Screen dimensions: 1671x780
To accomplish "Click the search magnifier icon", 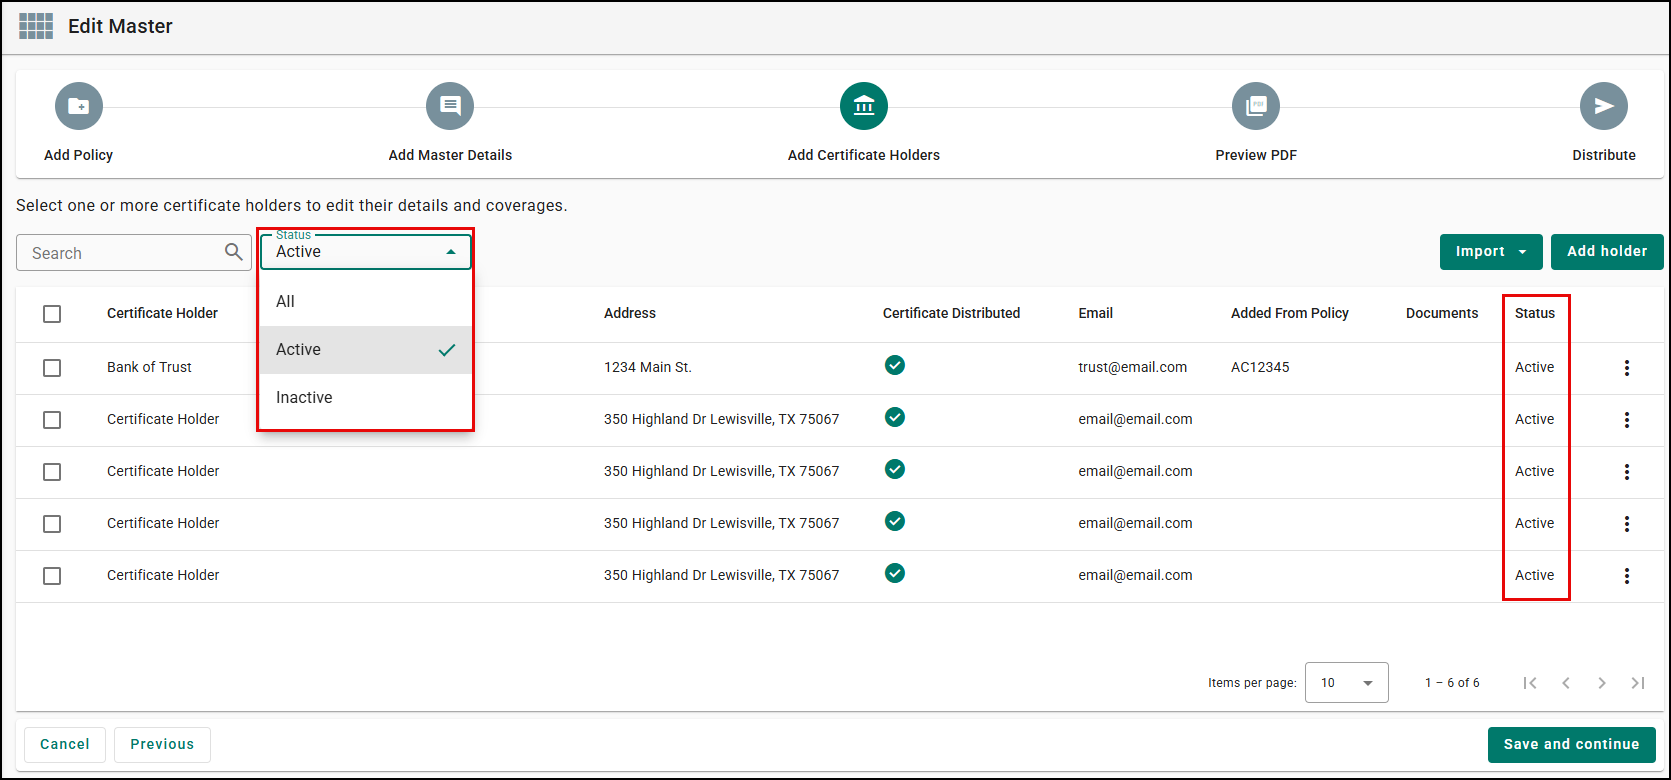I will [234, 252].
